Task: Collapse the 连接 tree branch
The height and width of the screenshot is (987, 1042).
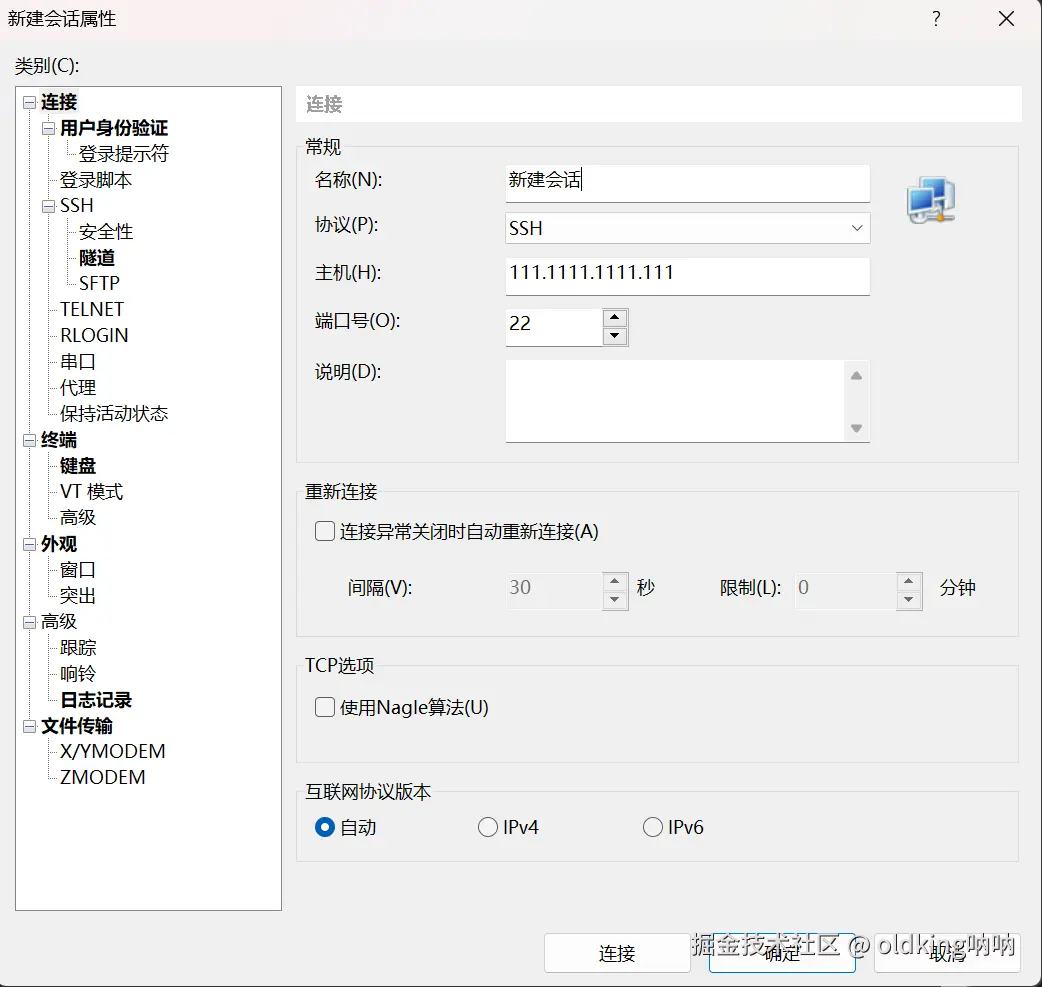Action: [x=27, y=101]
